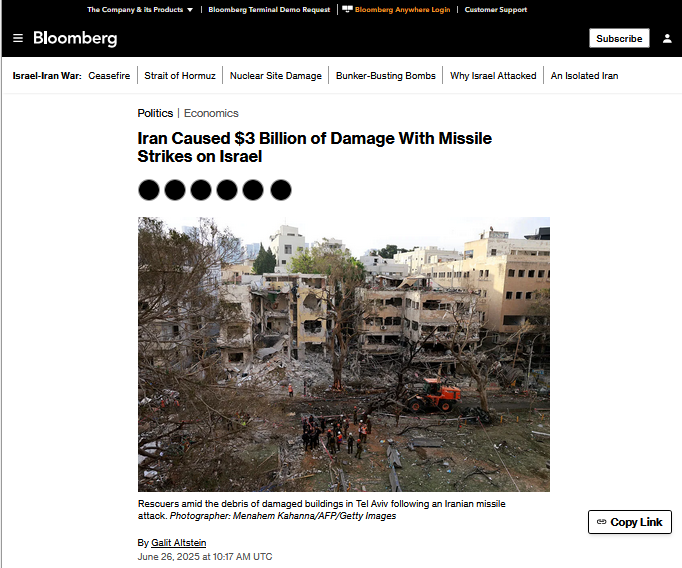
Task: Click the Tel Aviv debris article photo
Action: [x=344, y=354]
